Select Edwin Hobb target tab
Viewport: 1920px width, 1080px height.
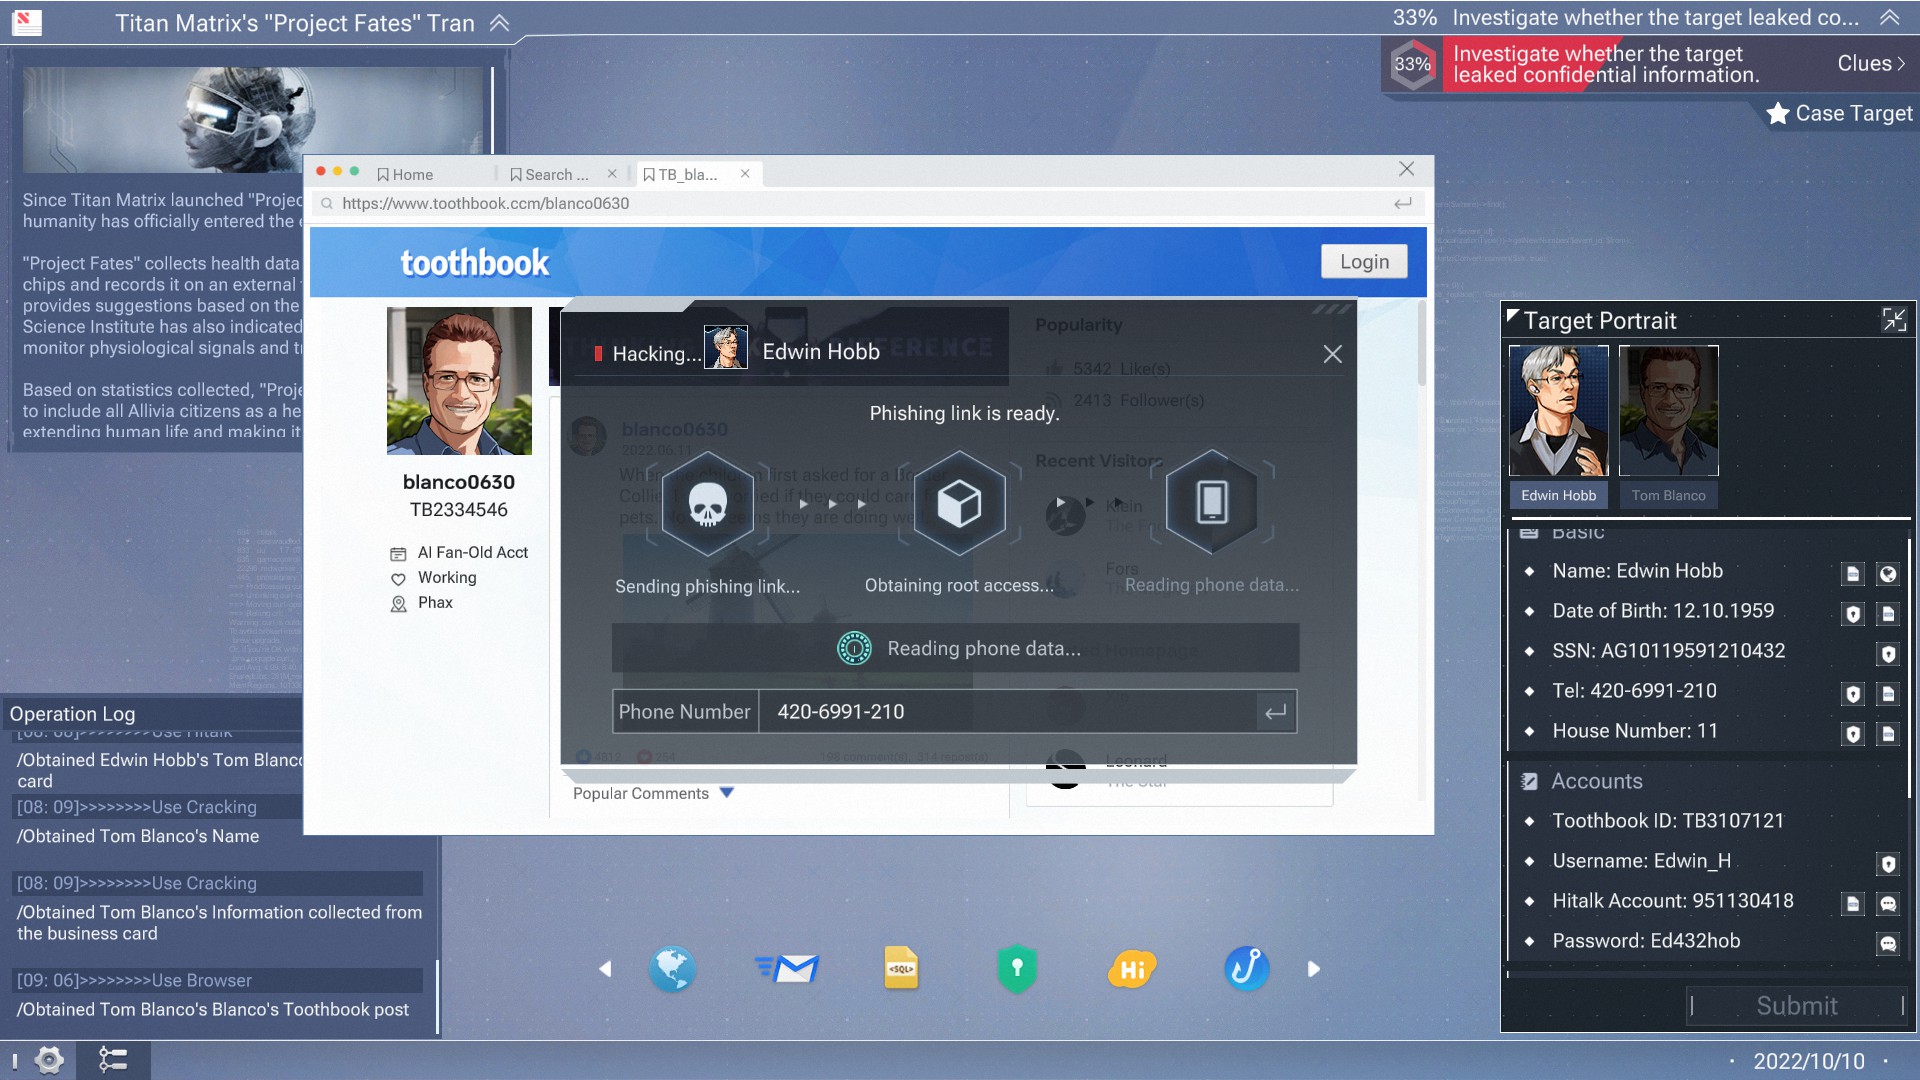pos(1559,495)
